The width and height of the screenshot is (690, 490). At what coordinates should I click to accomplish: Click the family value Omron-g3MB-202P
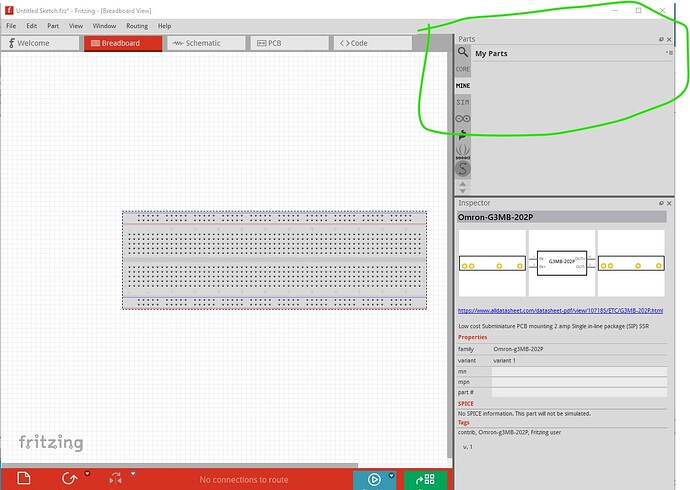[518, 349]
